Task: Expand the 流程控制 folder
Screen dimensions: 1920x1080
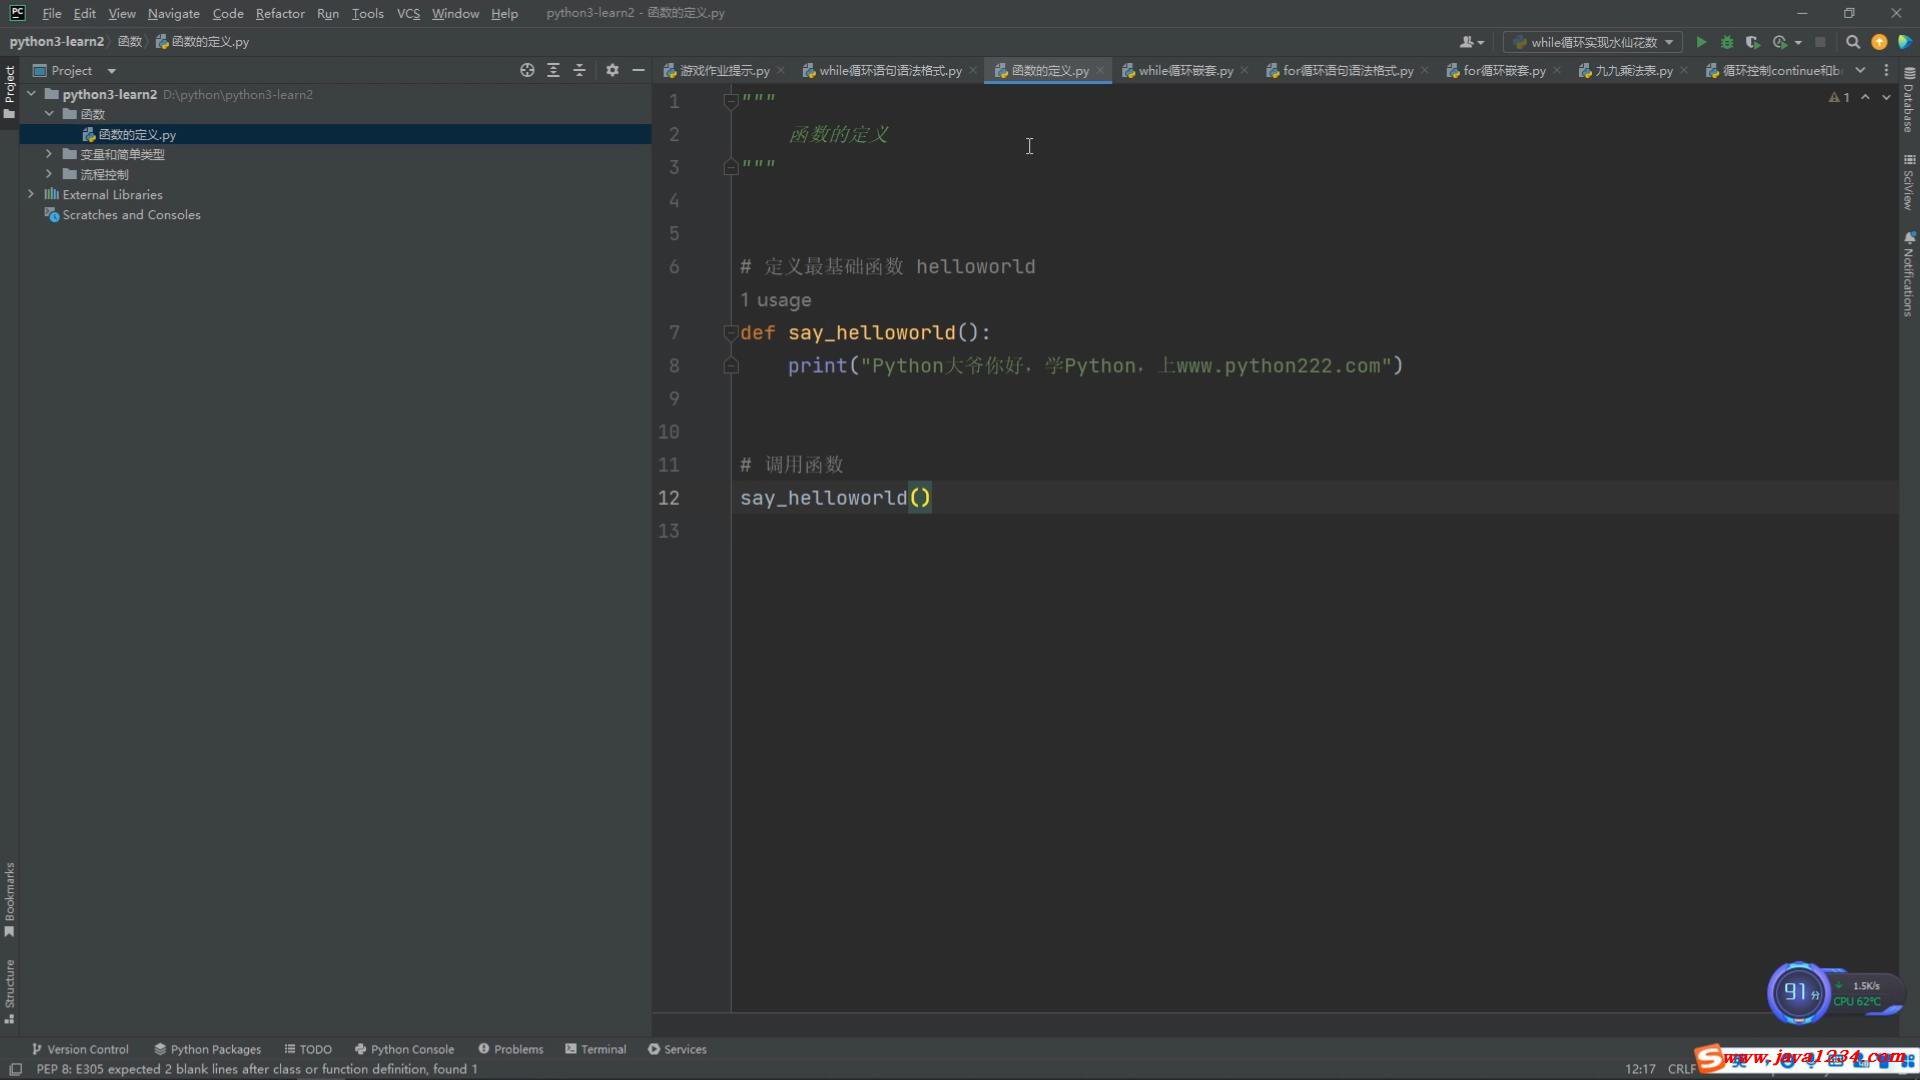Action: [x=49, y=174]
